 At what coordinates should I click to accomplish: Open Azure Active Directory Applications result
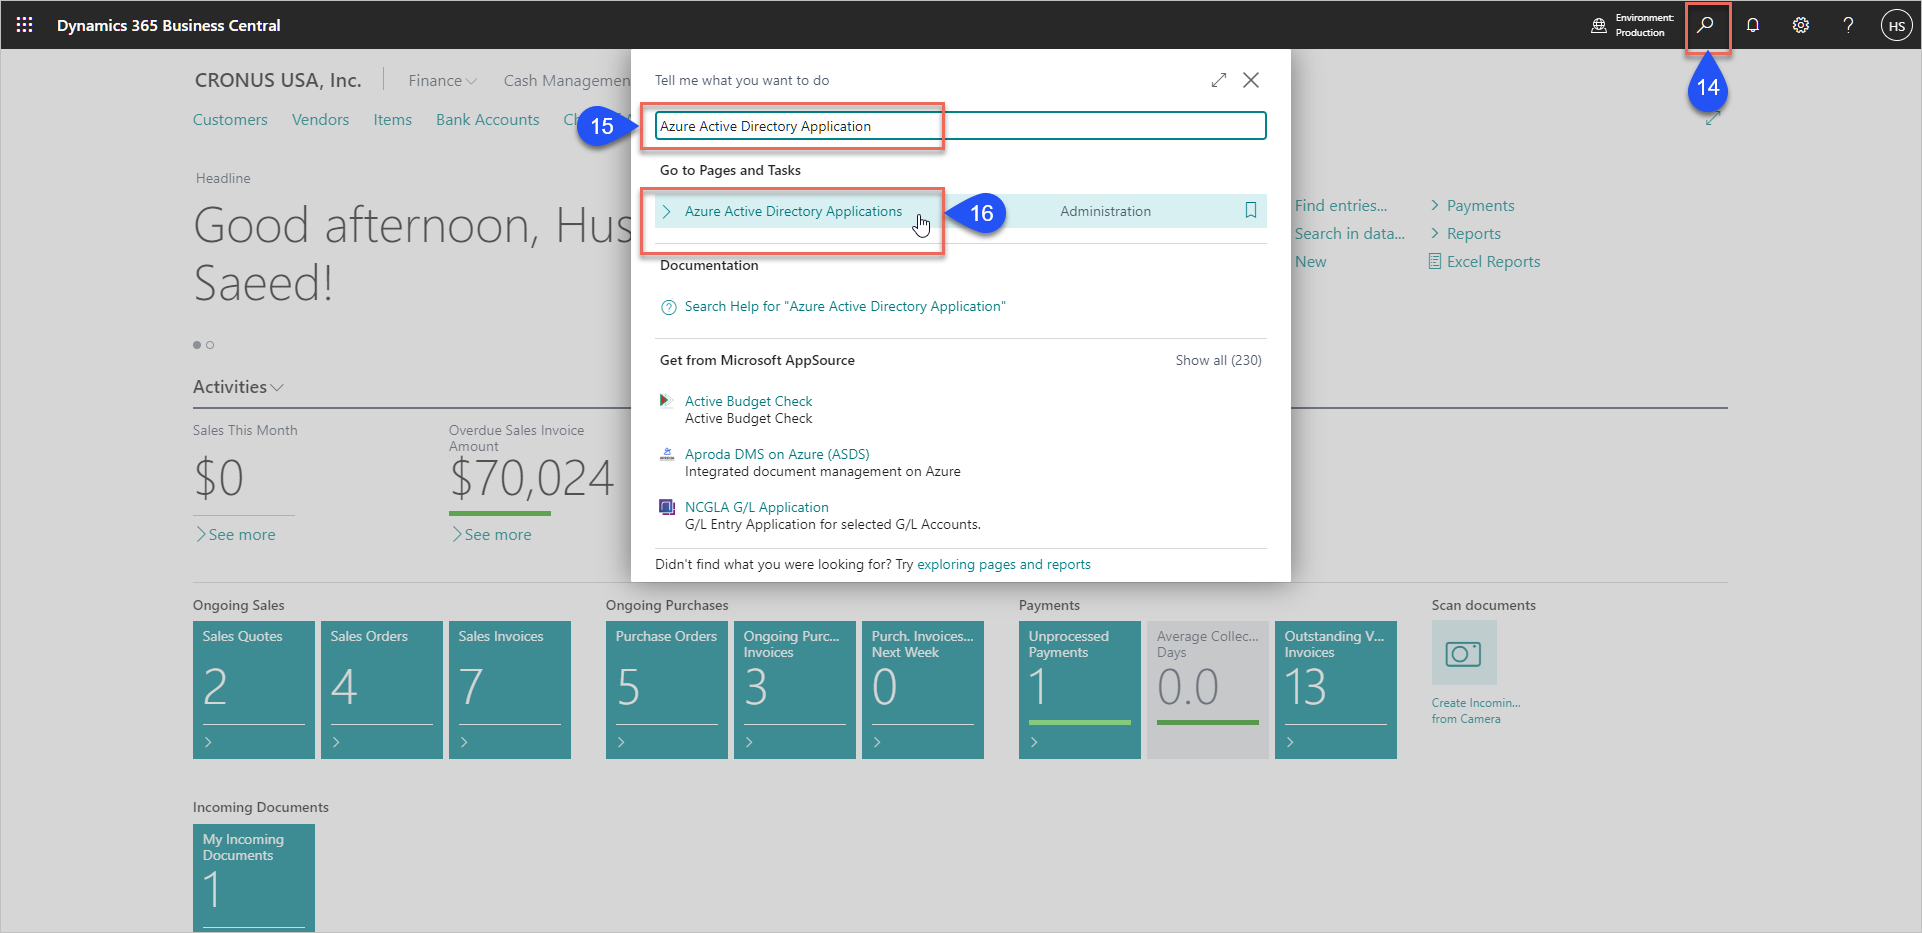pos(792,211)
